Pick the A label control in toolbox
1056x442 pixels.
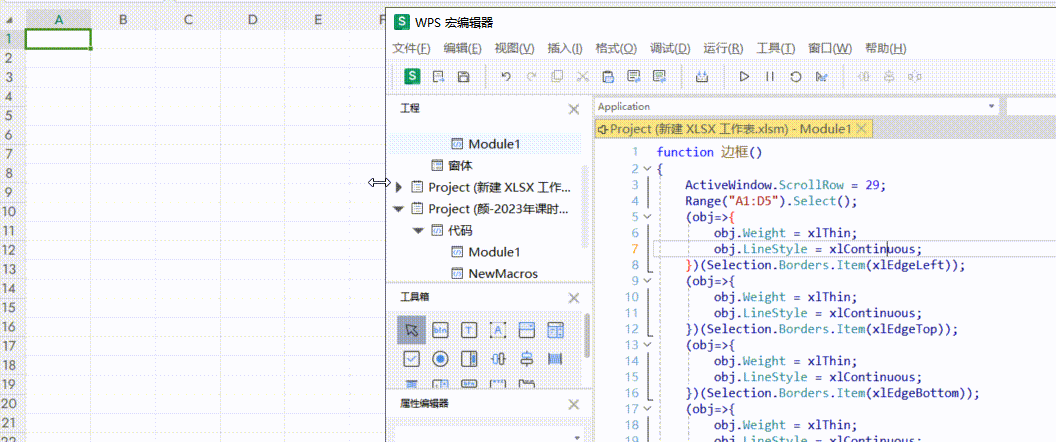pos(498,330)
